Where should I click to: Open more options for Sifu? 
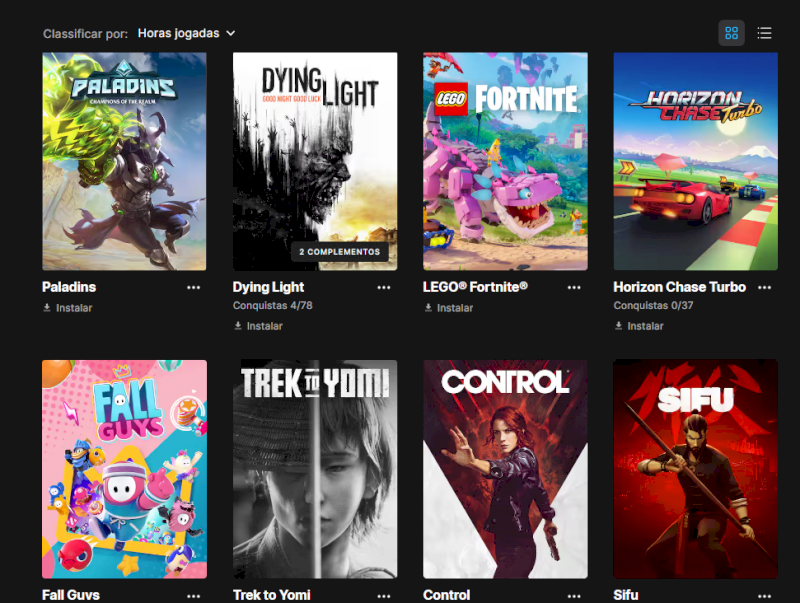coord(764,596)
